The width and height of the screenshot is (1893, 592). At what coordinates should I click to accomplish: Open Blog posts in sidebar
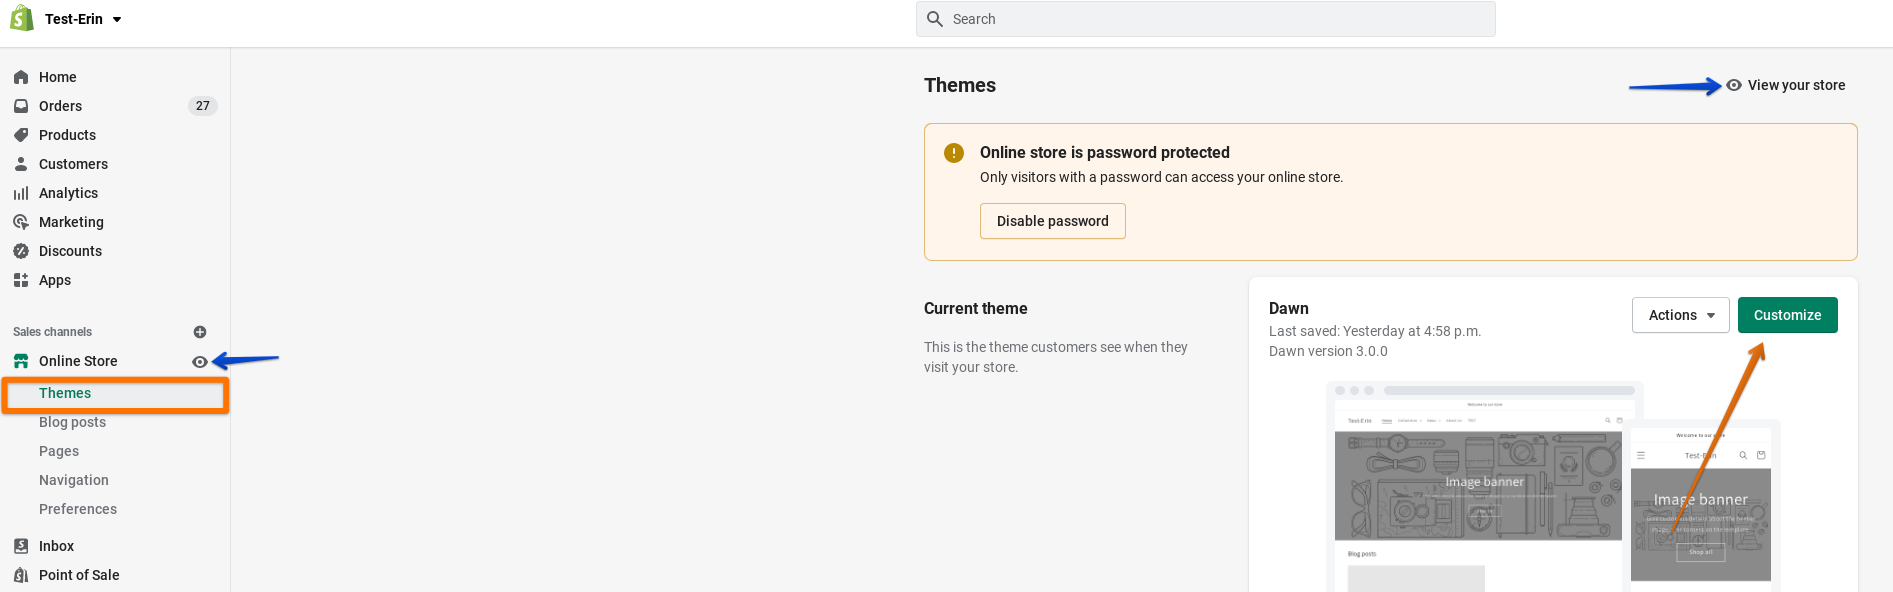(72, 422)
